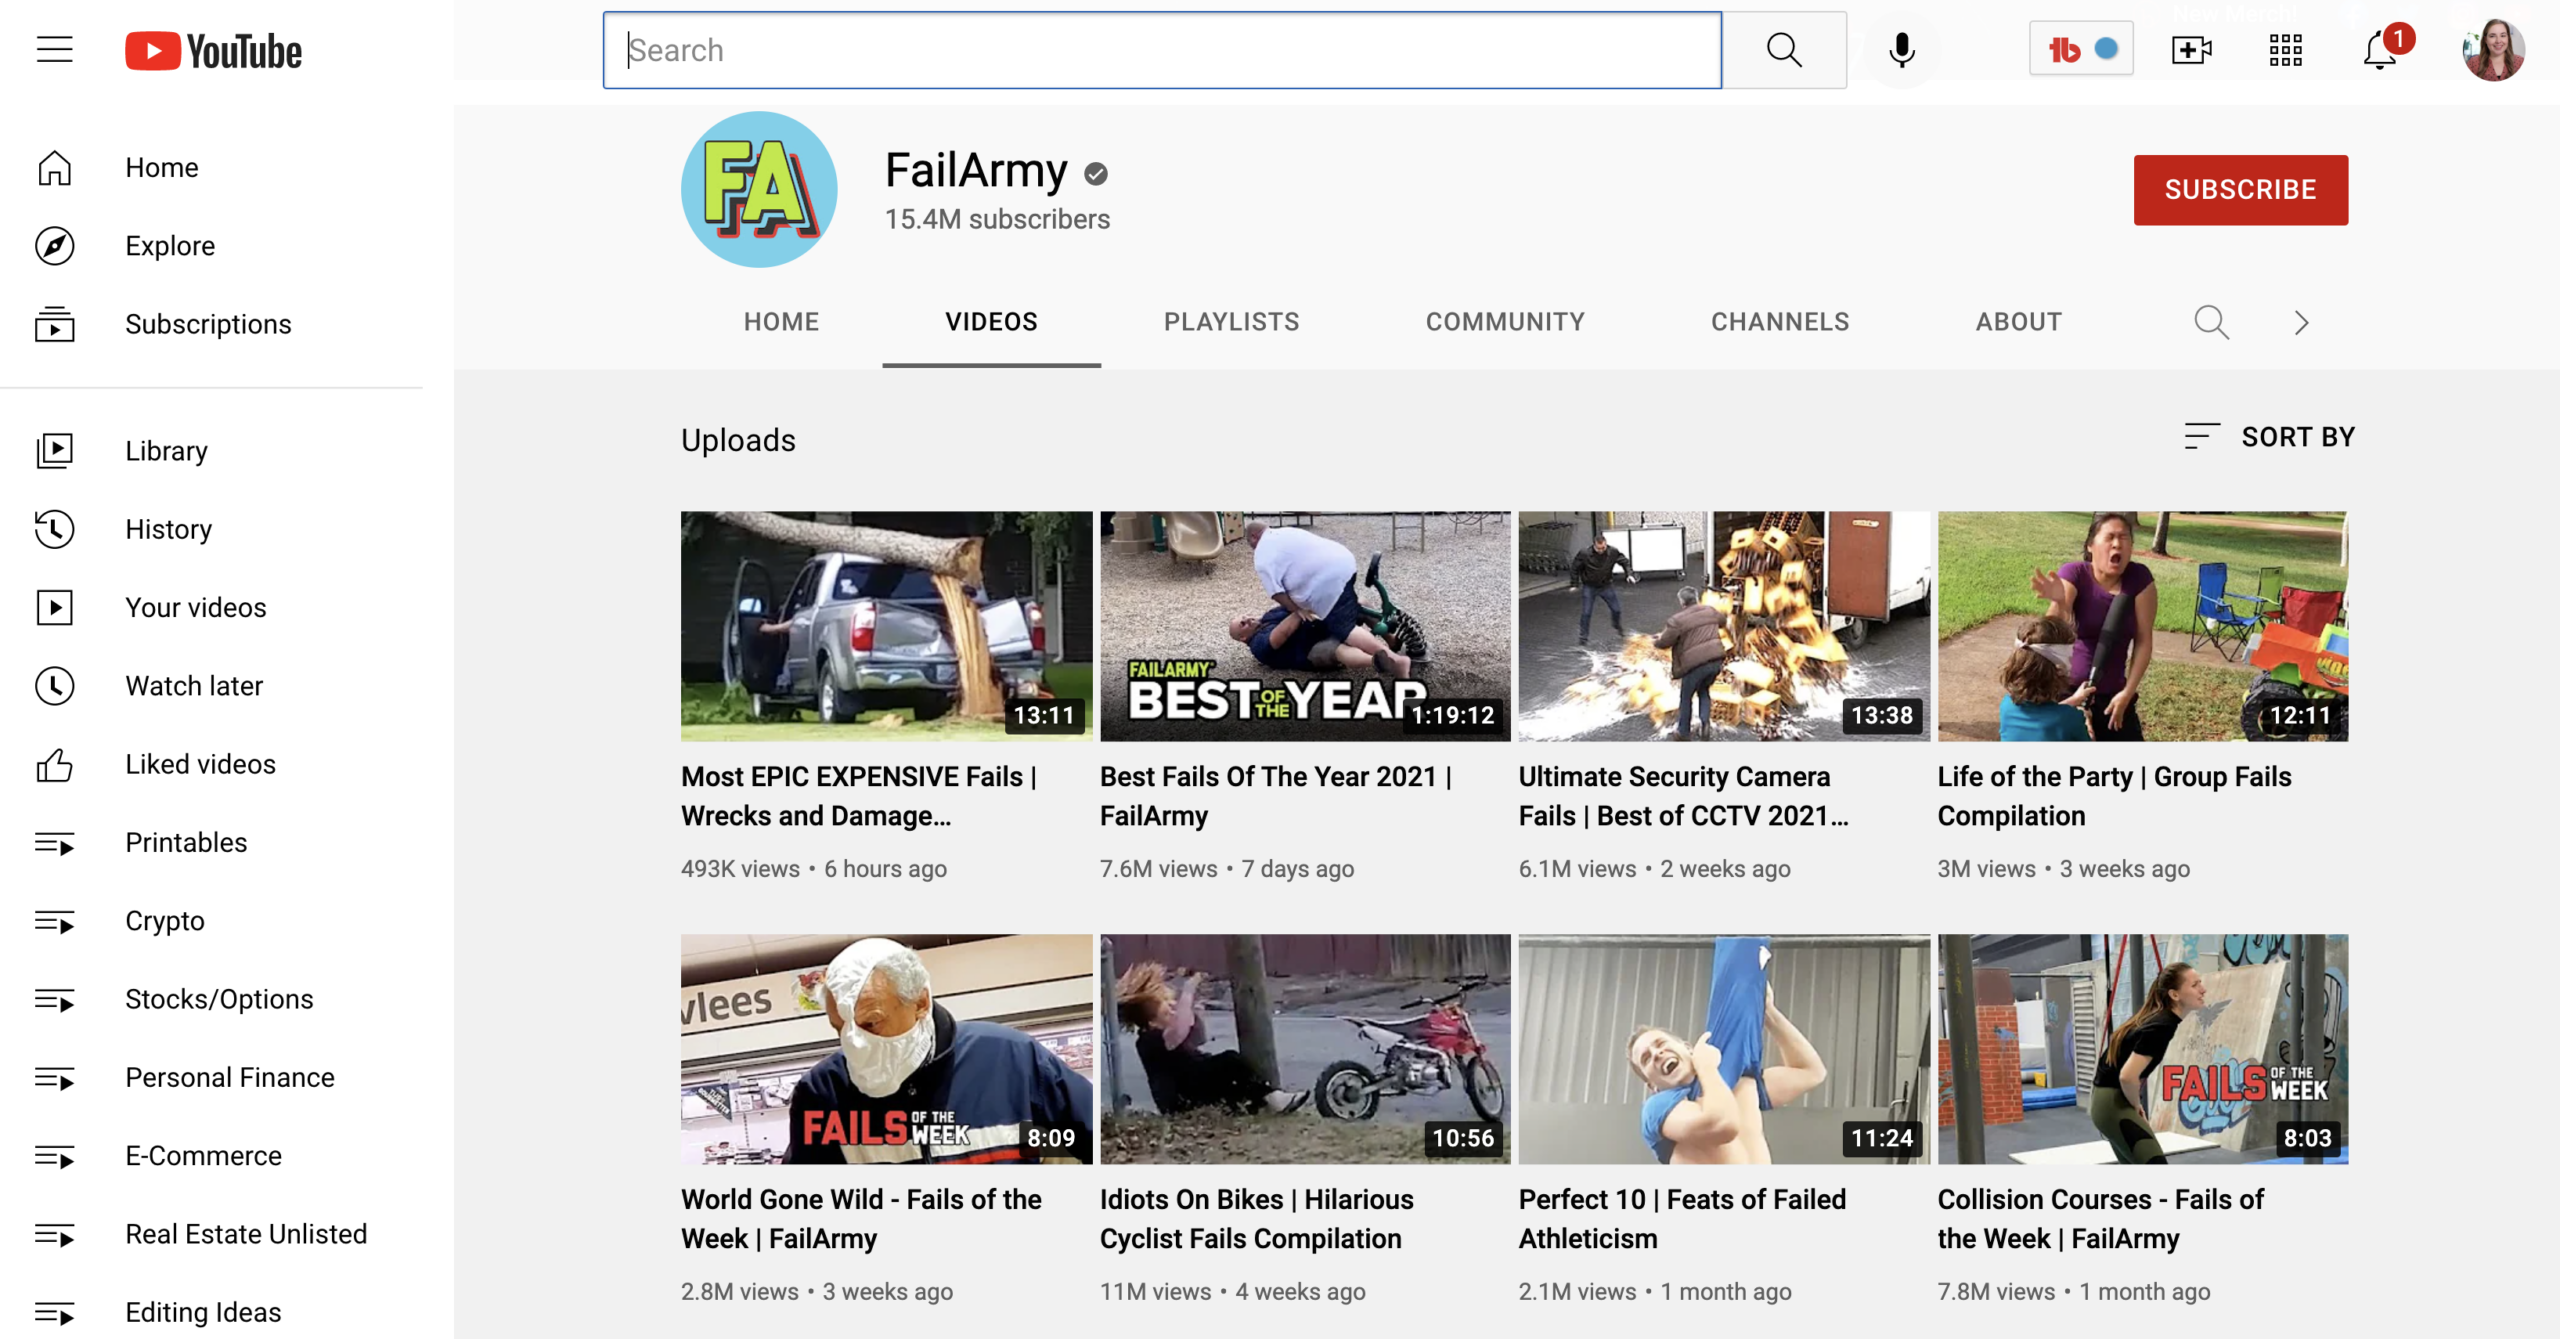
Task: Switch to the PLAYLISTS tab
Action: pyautogui.click(x=1231, y=322)
